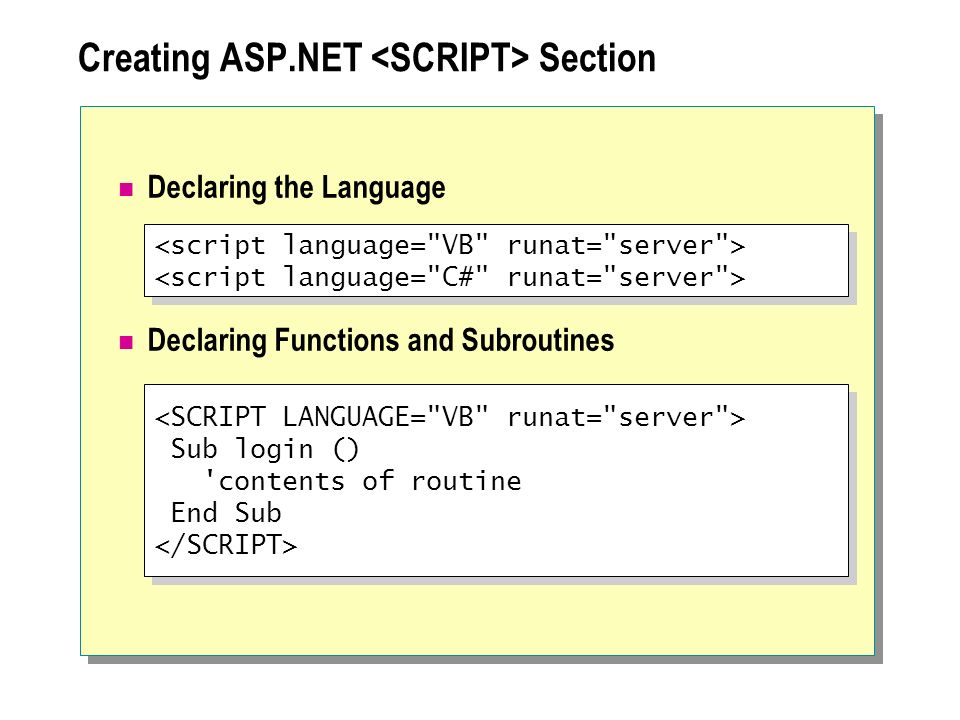Select the heading Declaring the Language
Image resolution: width=960 pixels, height=720 pixels.
(x=296, y=188)
